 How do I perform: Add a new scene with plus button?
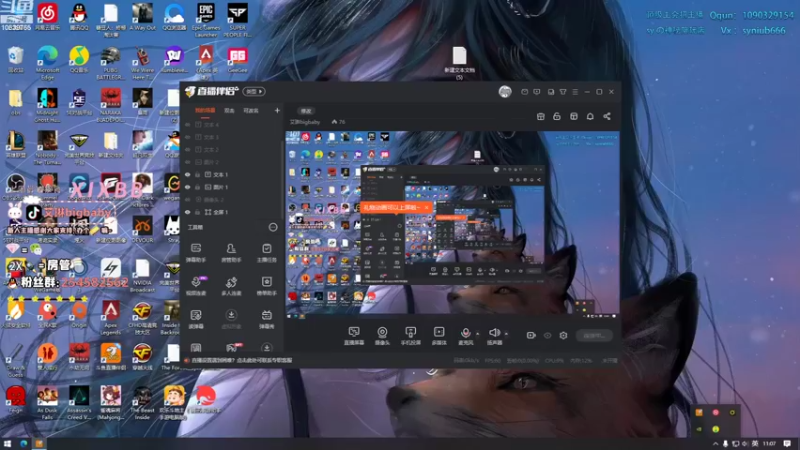pyautogui.click(x=277, y=110)
